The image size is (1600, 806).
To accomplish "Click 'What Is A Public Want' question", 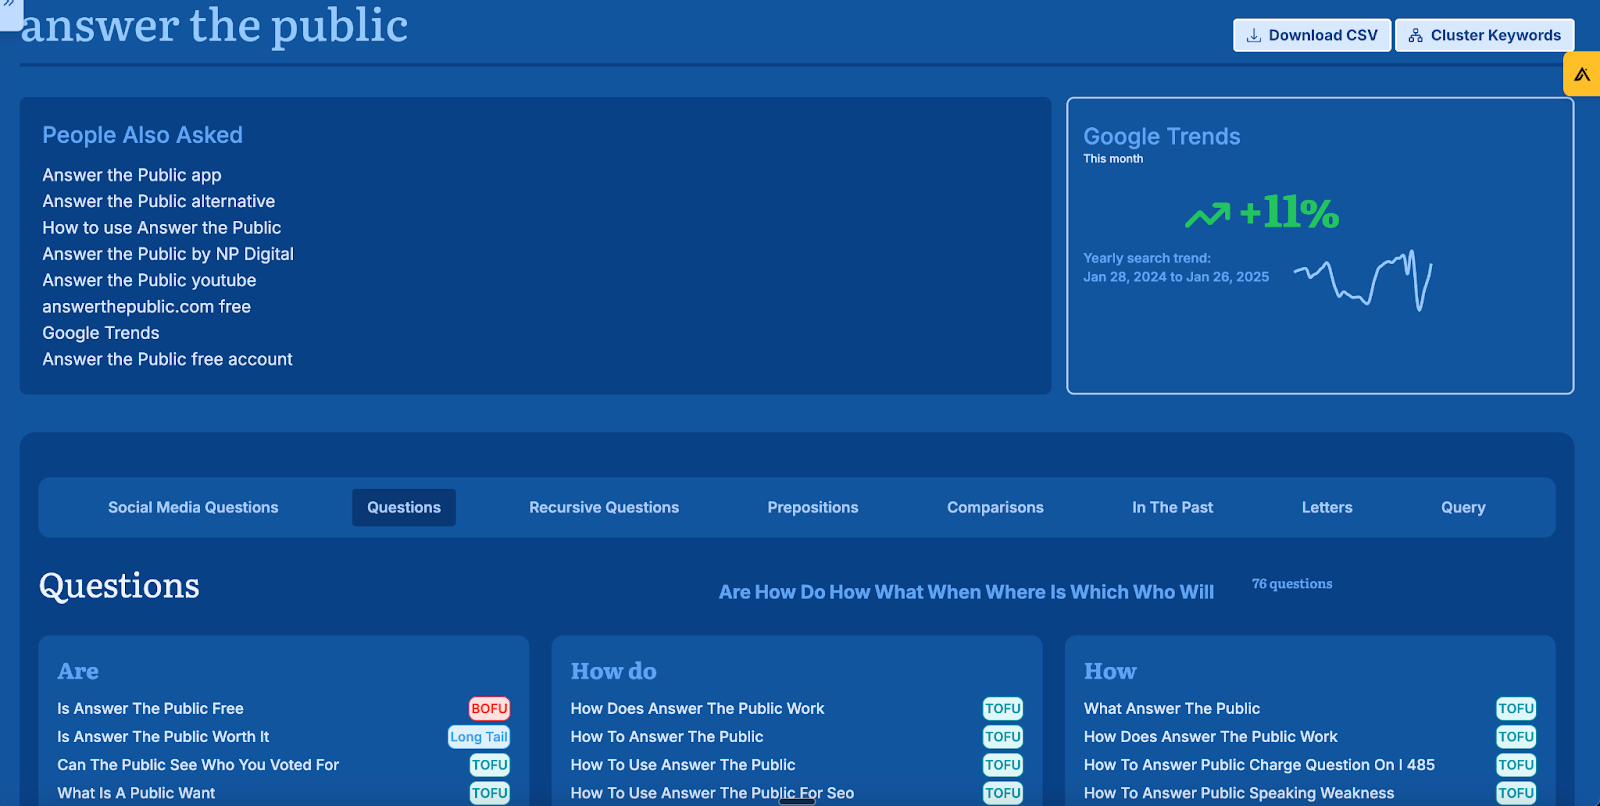I will pos(136,793).
